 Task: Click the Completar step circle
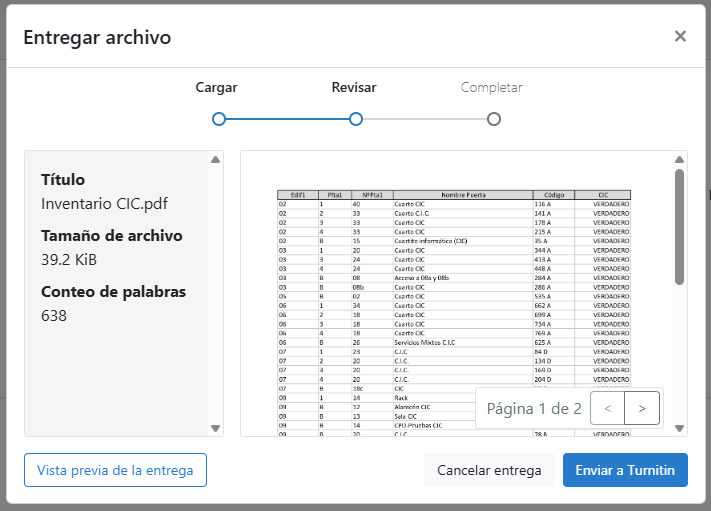493,119
